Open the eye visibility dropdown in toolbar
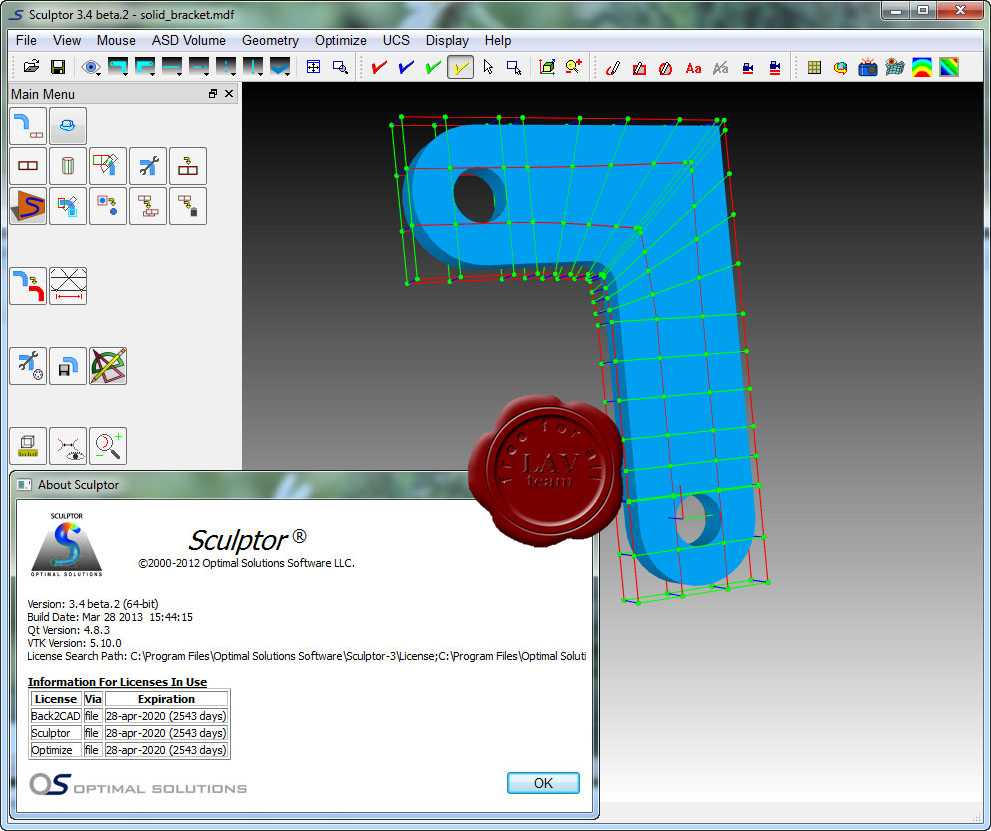 coord(91,67)
